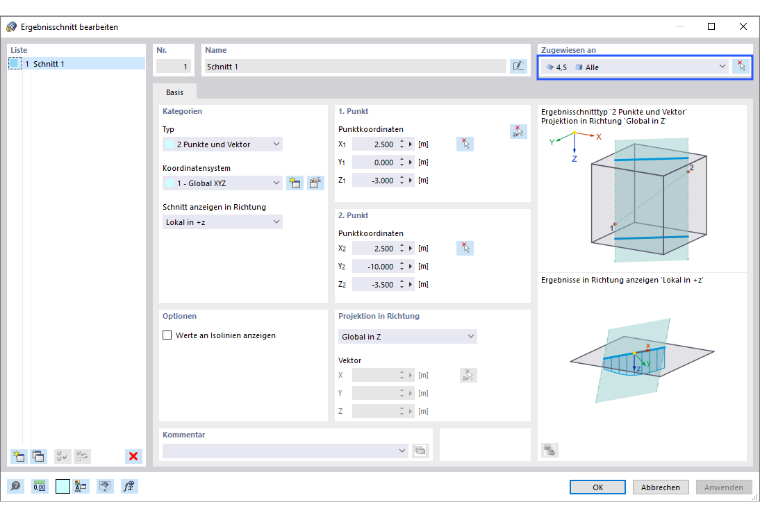Viewport: 760px width, 517px height.
Task: Click the view settings icon in bottom toolbar
Action: (81, 486)
